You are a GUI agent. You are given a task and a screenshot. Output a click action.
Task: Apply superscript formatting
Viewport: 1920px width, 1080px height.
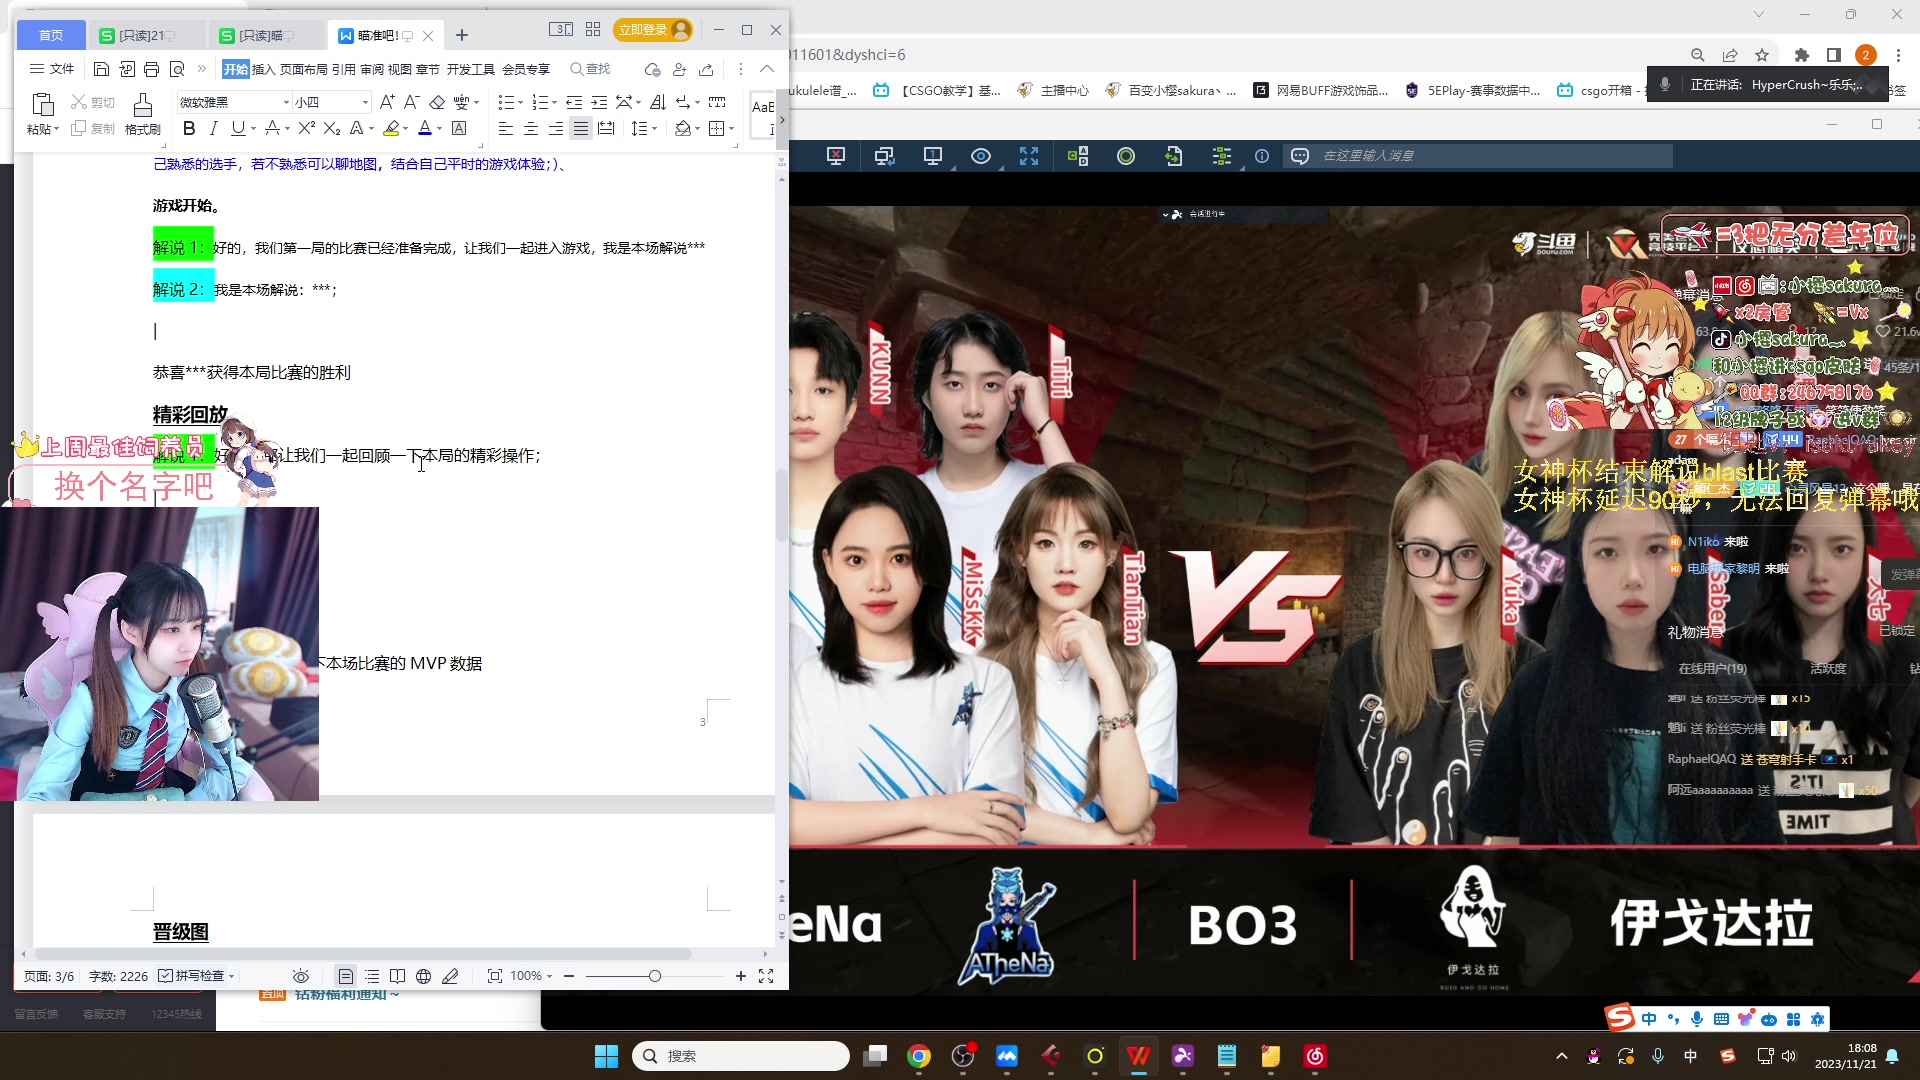click(307, 128)
